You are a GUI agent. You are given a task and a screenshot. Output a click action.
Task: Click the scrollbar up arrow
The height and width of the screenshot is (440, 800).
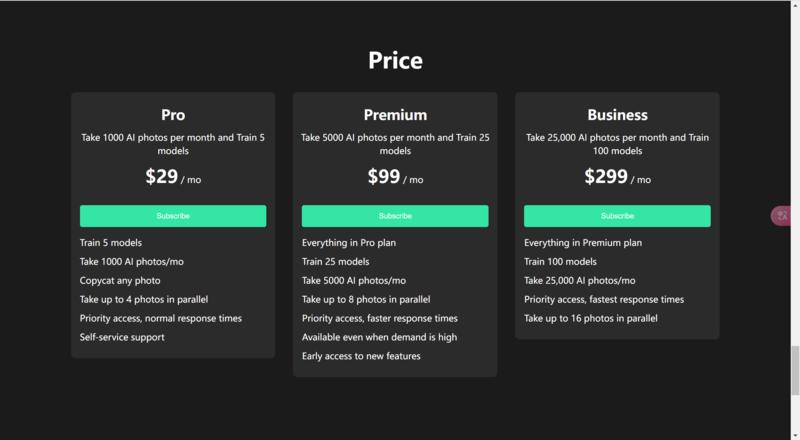point(795,4)
